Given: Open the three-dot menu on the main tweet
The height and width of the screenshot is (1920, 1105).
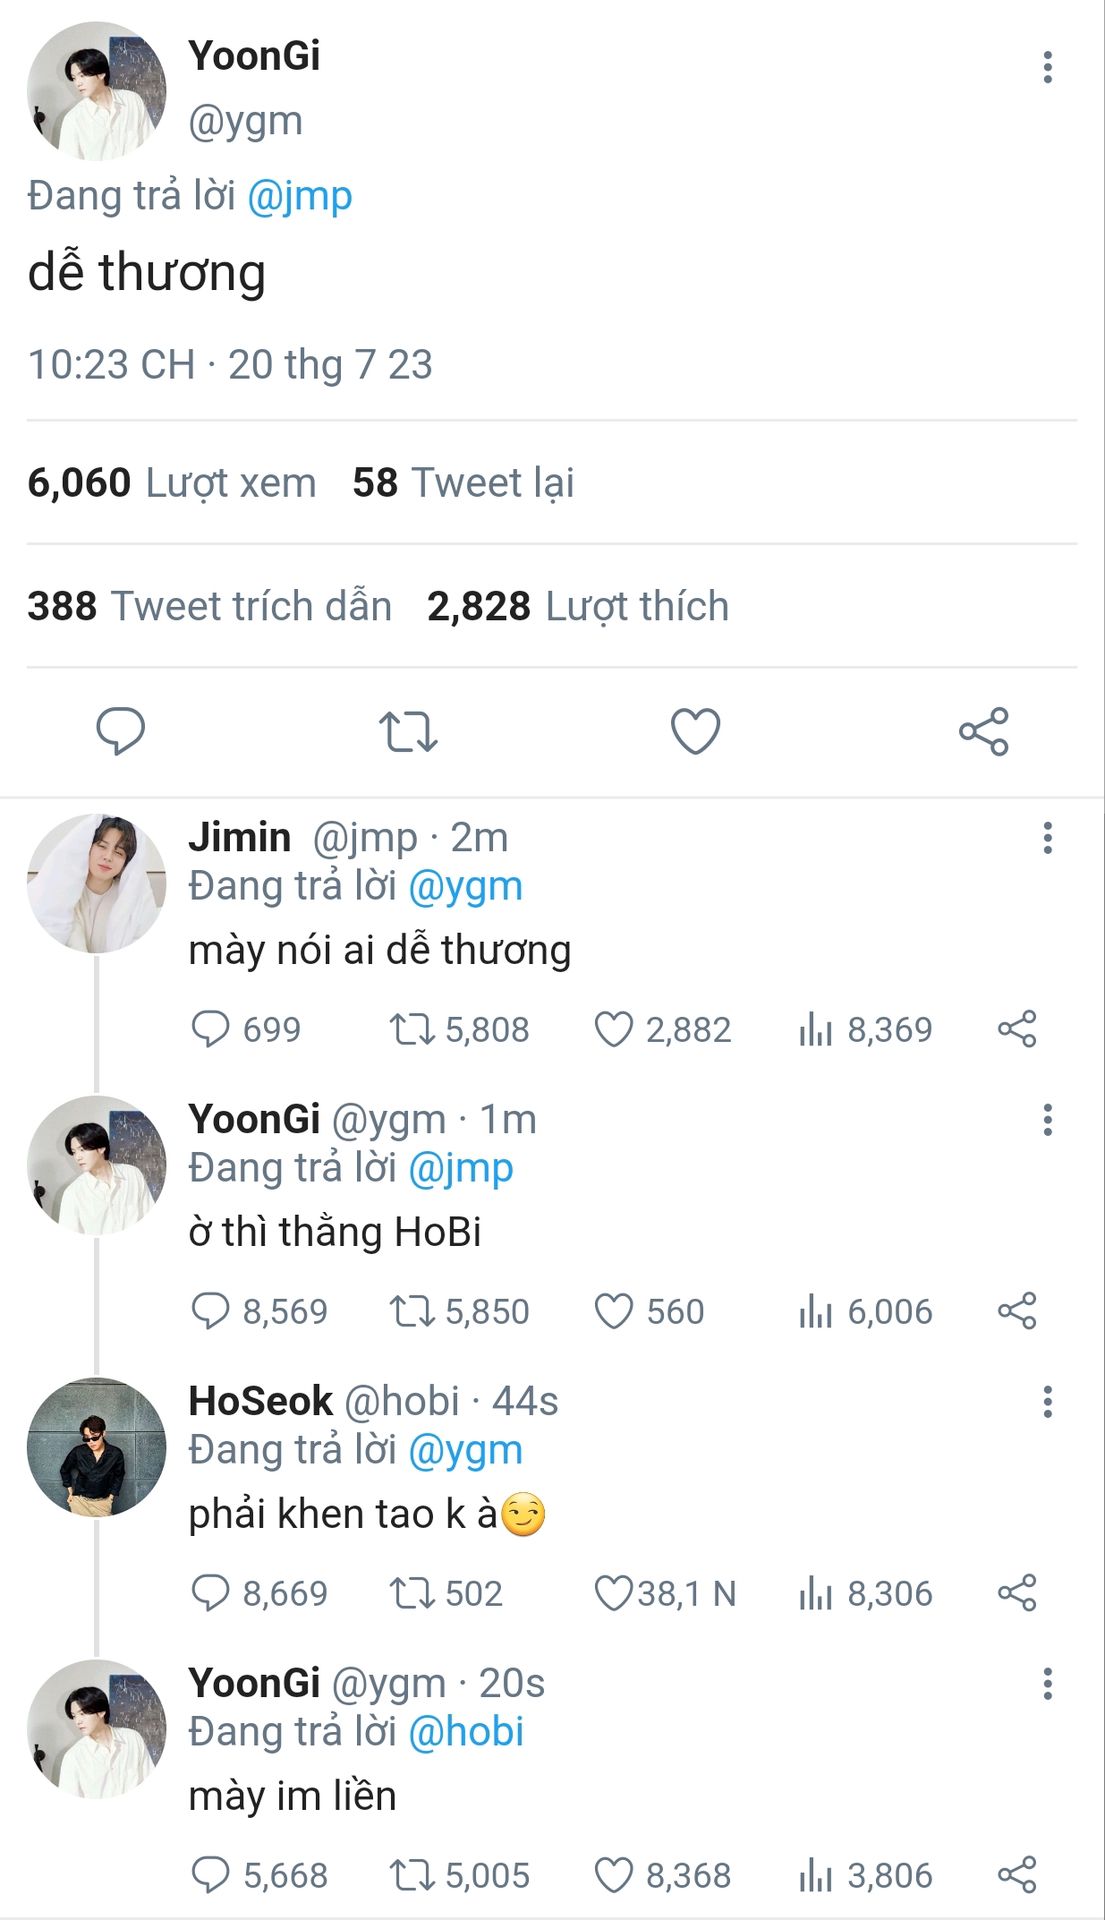Looking at the screenshot, I should click(x=1047, y=67).
